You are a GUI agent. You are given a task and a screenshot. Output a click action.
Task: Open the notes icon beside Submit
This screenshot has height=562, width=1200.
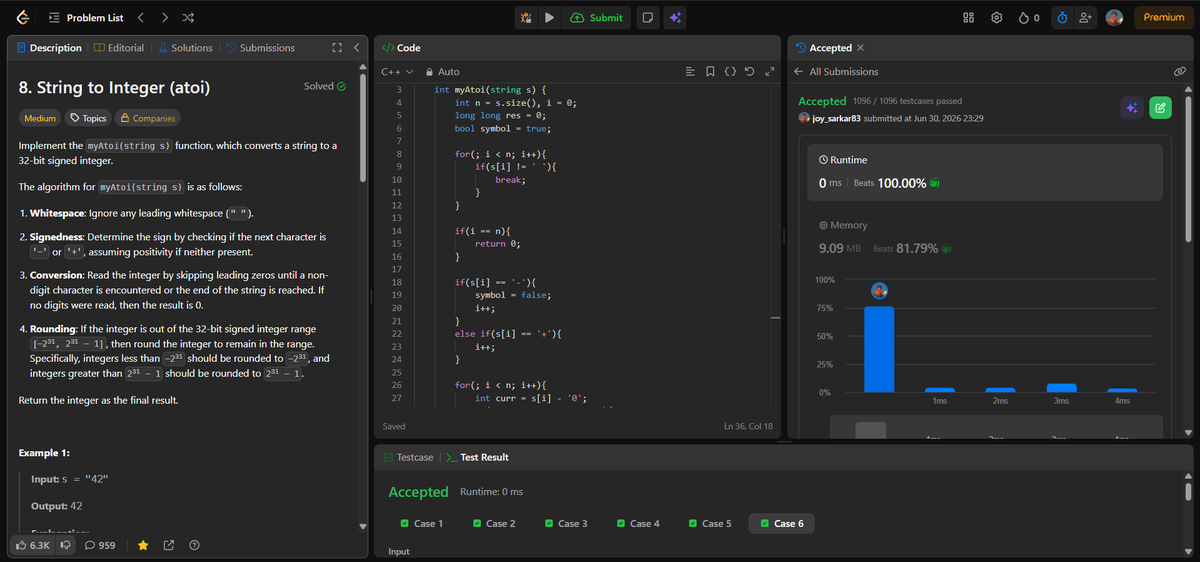tap(648, 17)
